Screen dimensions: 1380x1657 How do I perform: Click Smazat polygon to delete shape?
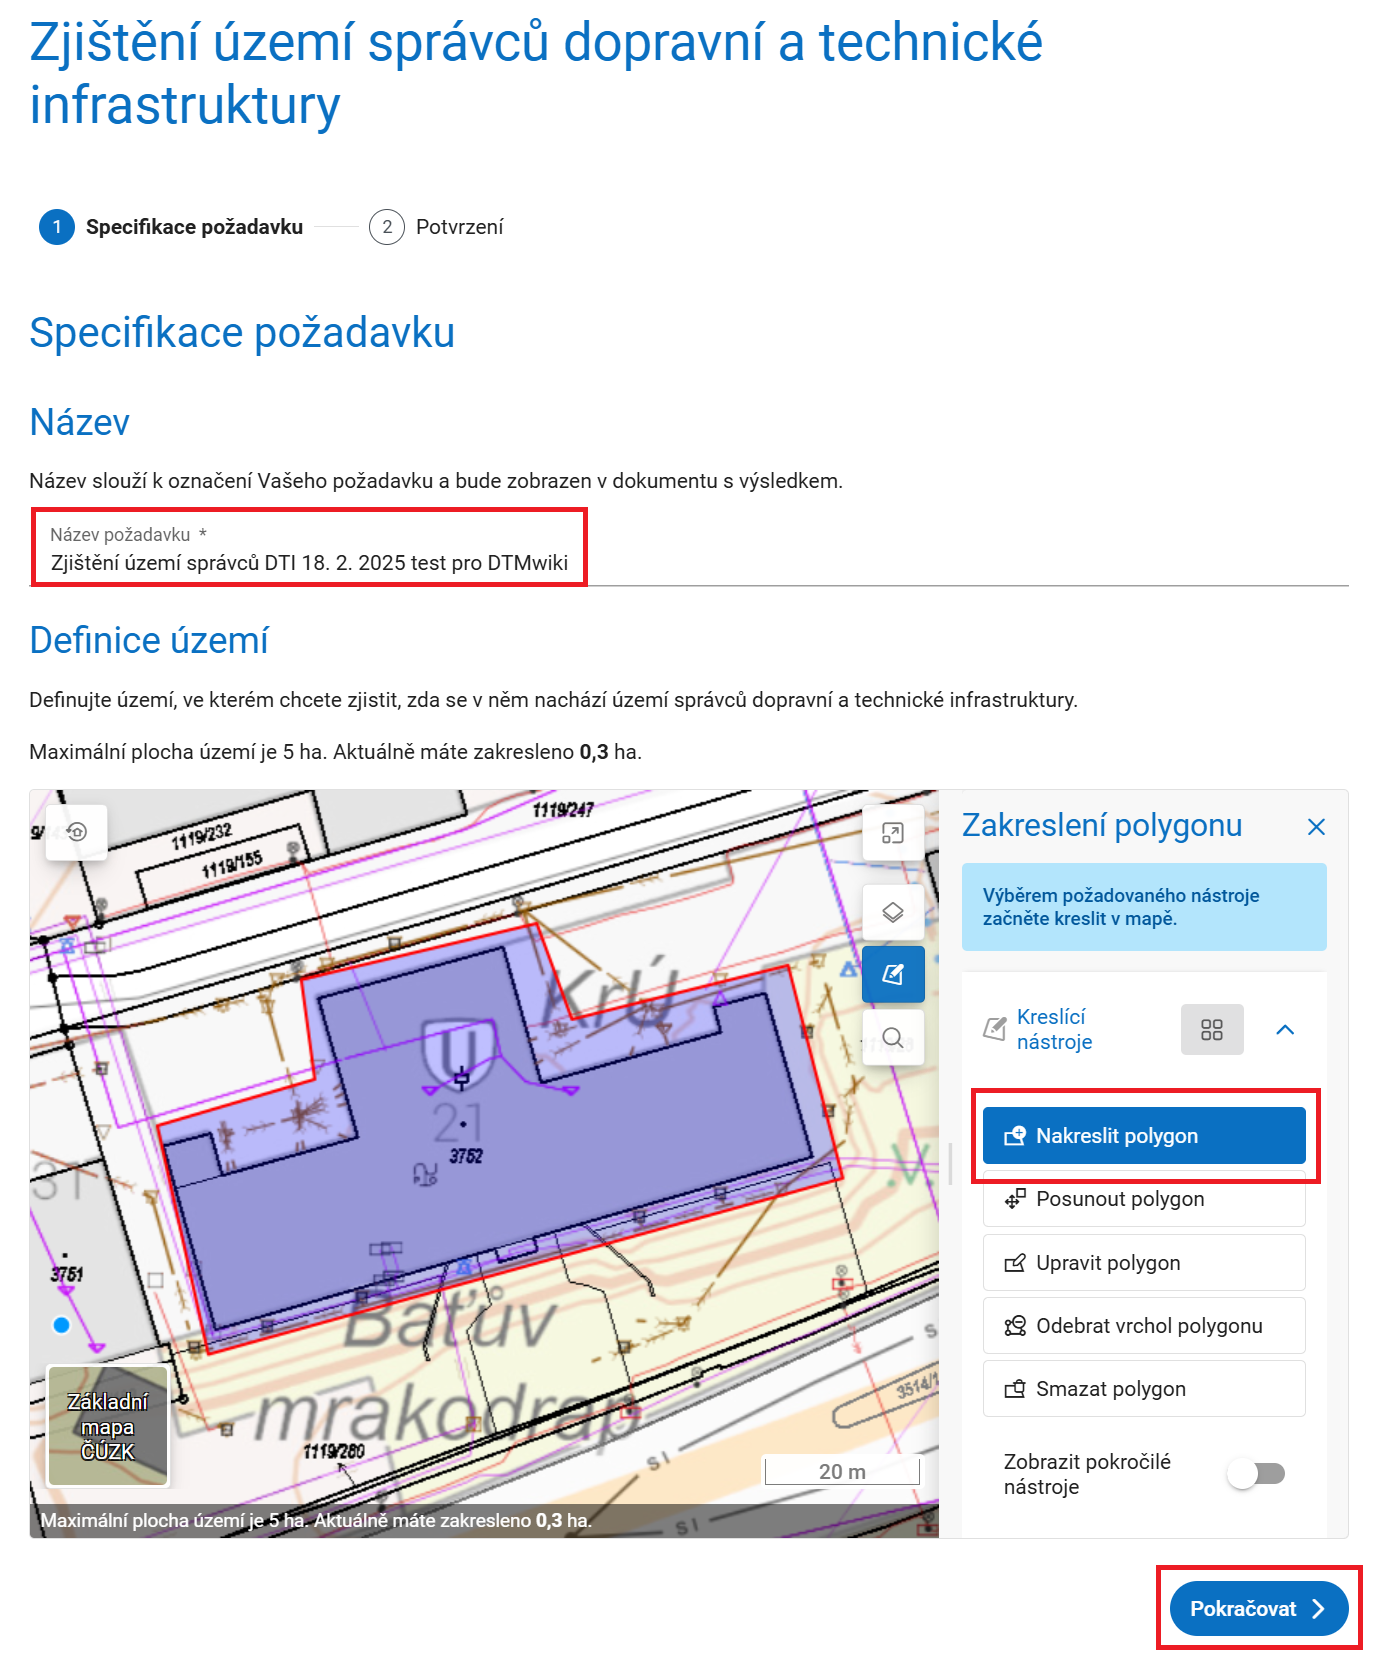1143,1388
